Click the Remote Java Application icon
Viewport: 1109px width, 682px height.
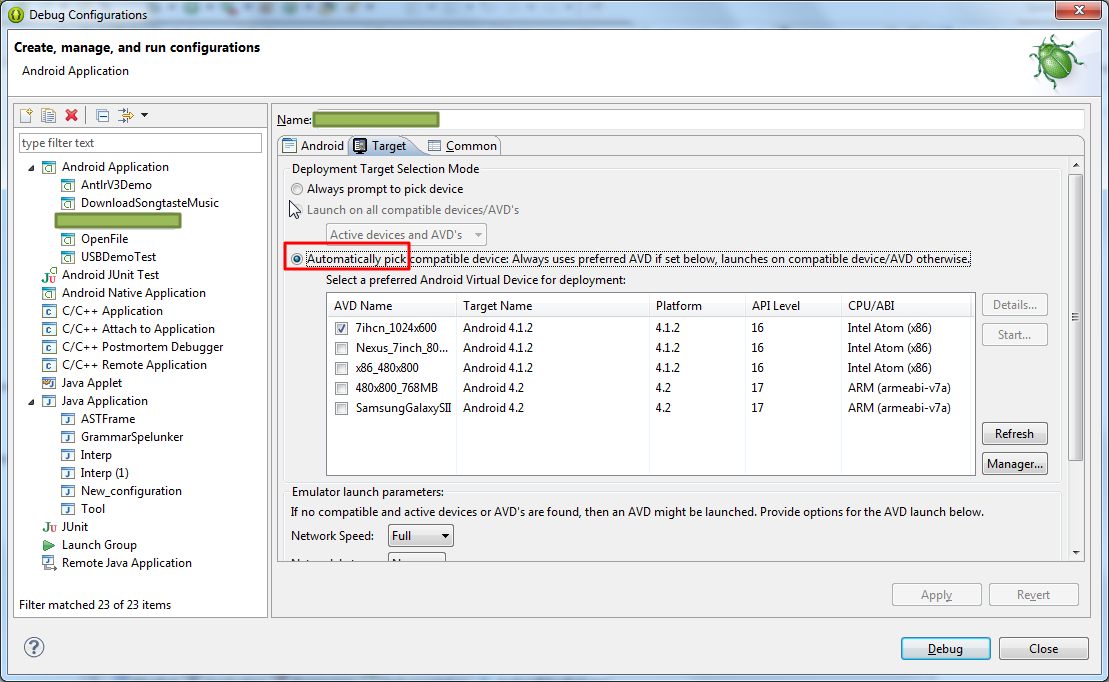(49, 563)
